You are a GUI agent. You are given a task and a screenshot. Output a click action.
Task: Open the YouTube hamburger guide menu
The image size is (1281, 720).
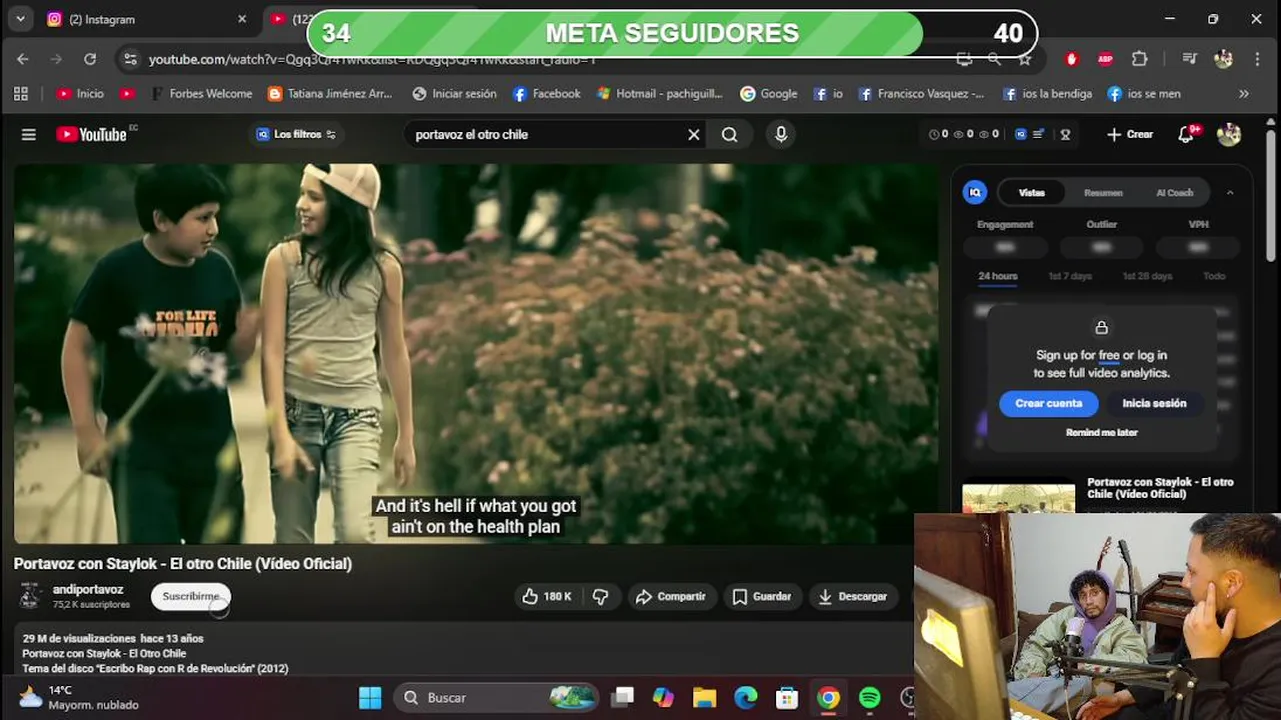pos(29,135)
